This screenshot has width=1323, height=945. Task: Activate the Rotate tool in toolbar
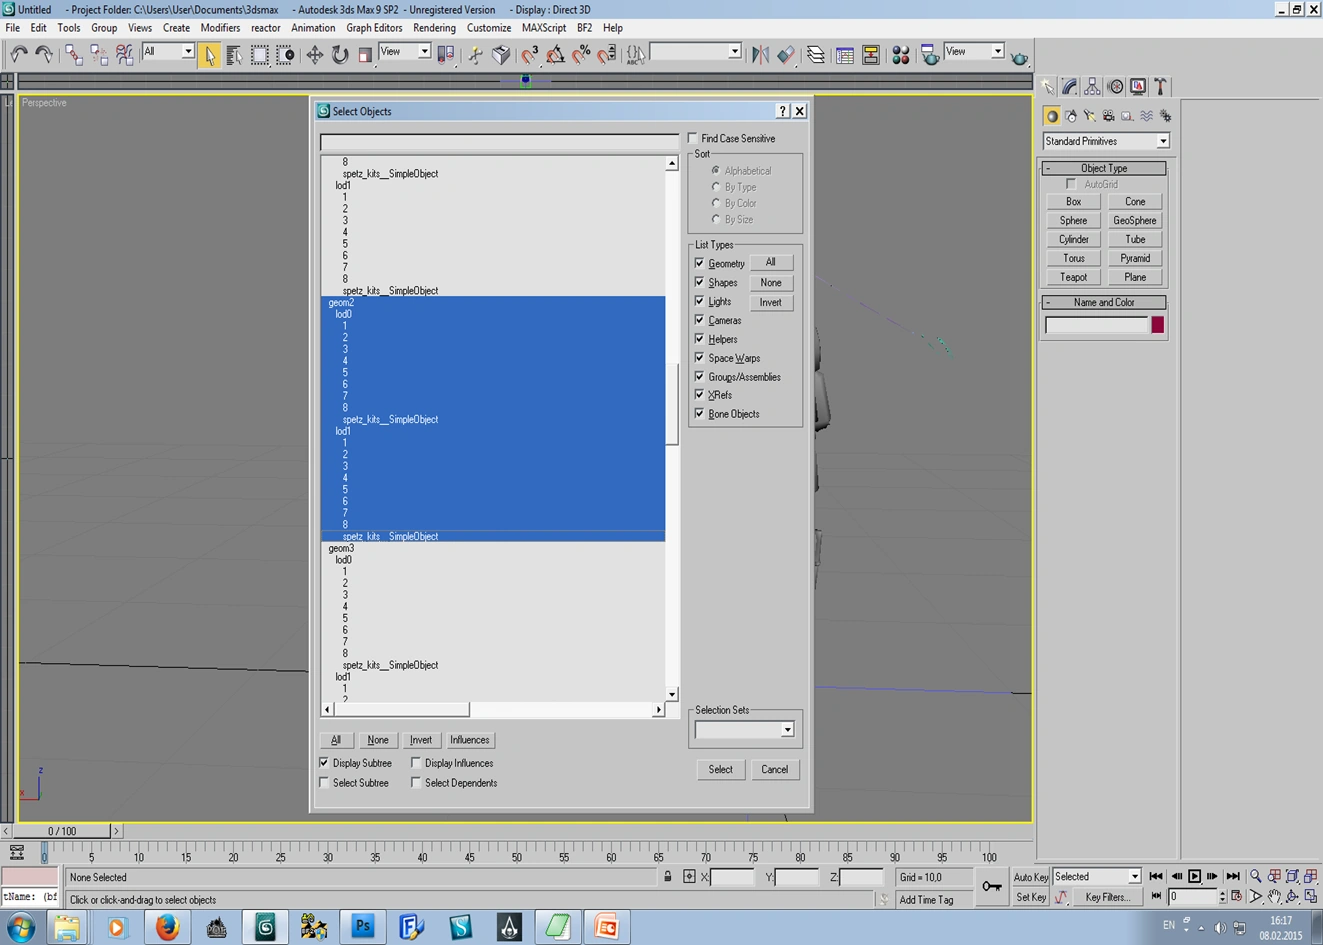click(x=340, y=54)
